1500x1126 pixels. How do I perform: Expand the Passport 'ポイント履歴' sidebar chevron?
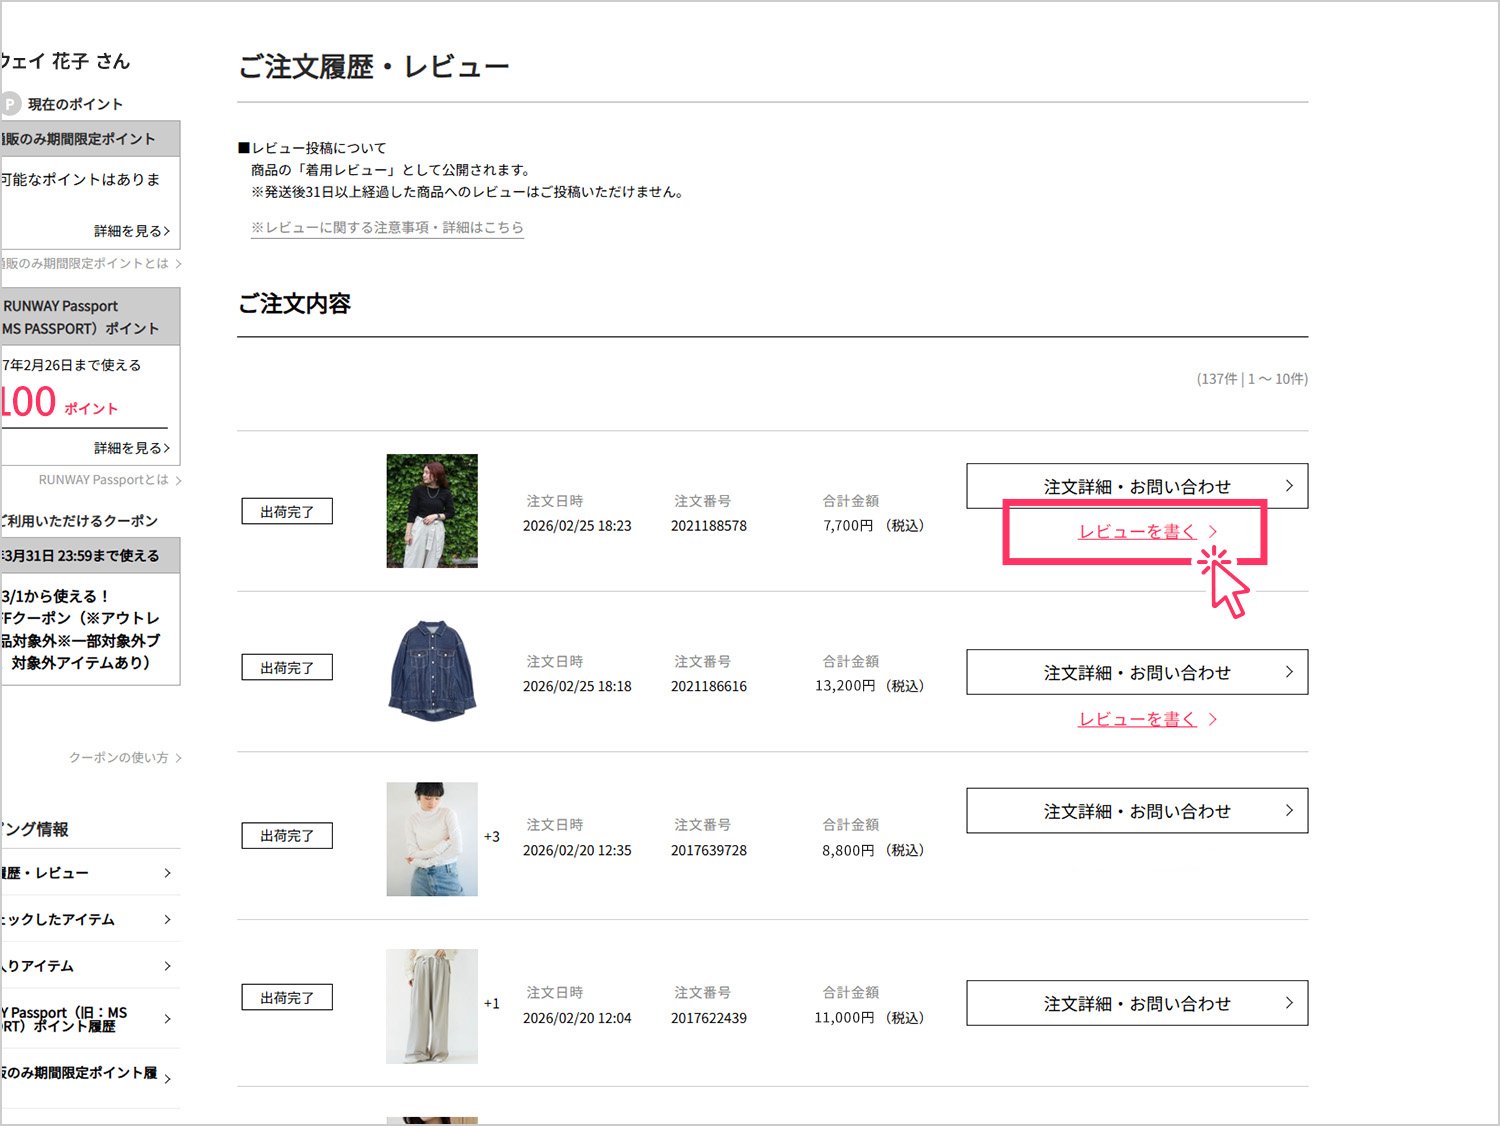[x=167, y=1019]
